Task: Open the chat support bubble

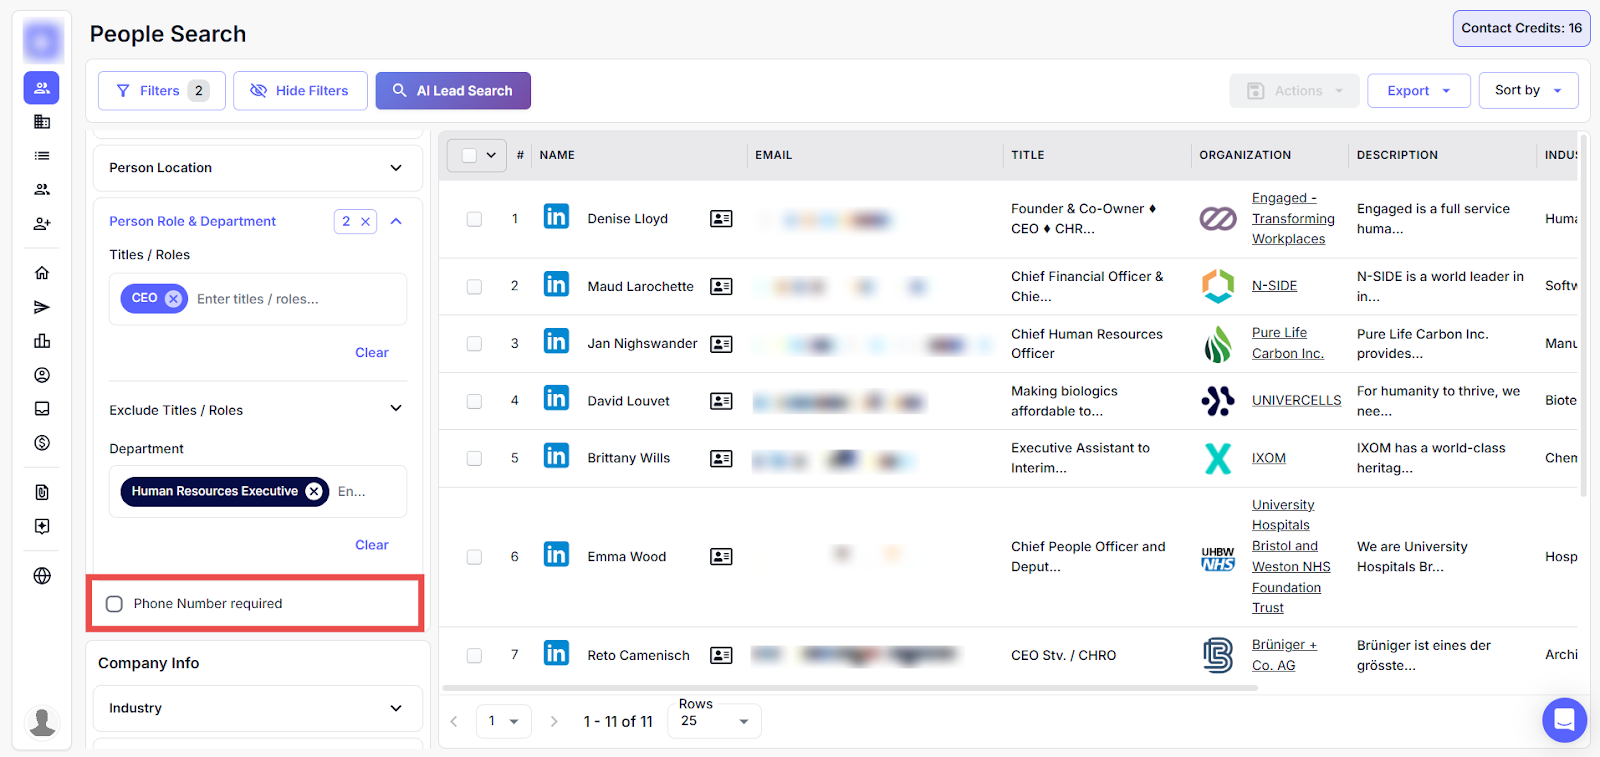Action: pyautogui.click(x=1564, y=720)
